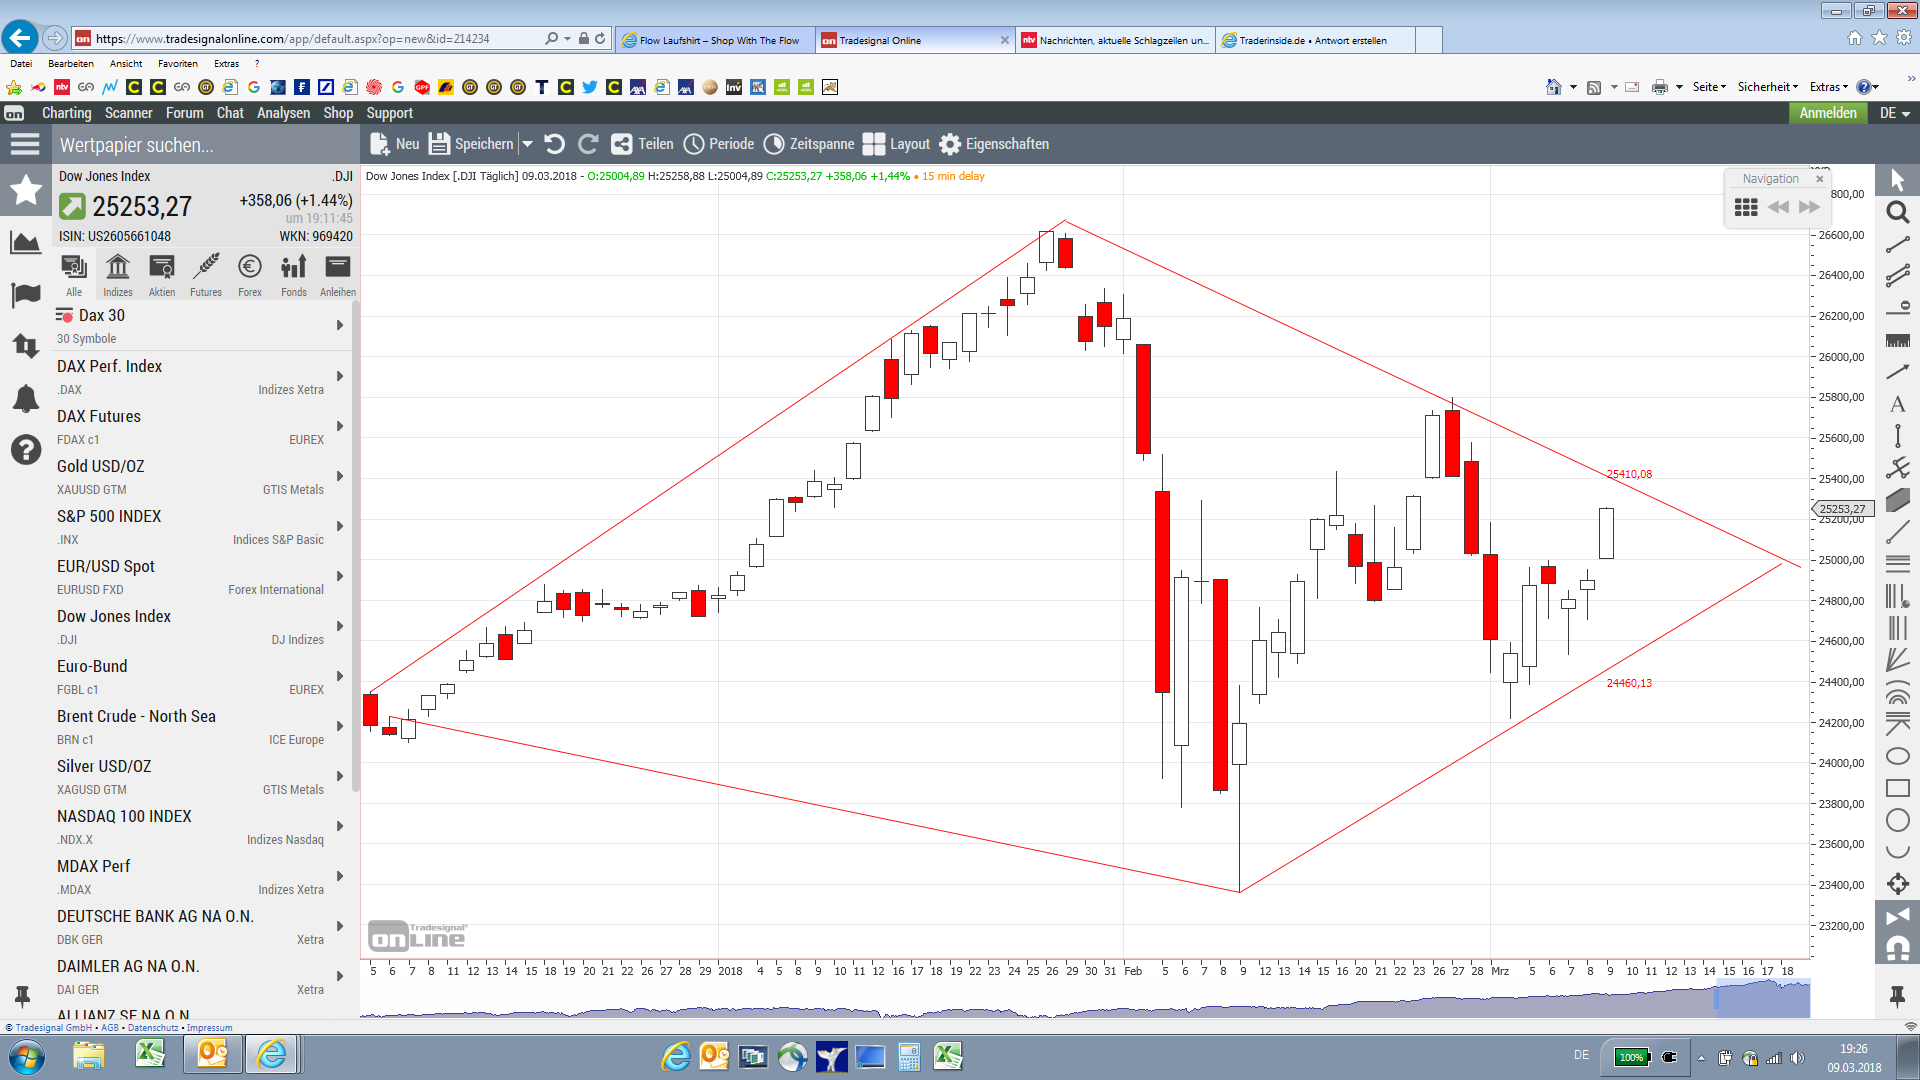Viewport: 1920px width, 1080px height.
Task: Select Dow Jones Index watchlist row
Action: coord(205,626)
